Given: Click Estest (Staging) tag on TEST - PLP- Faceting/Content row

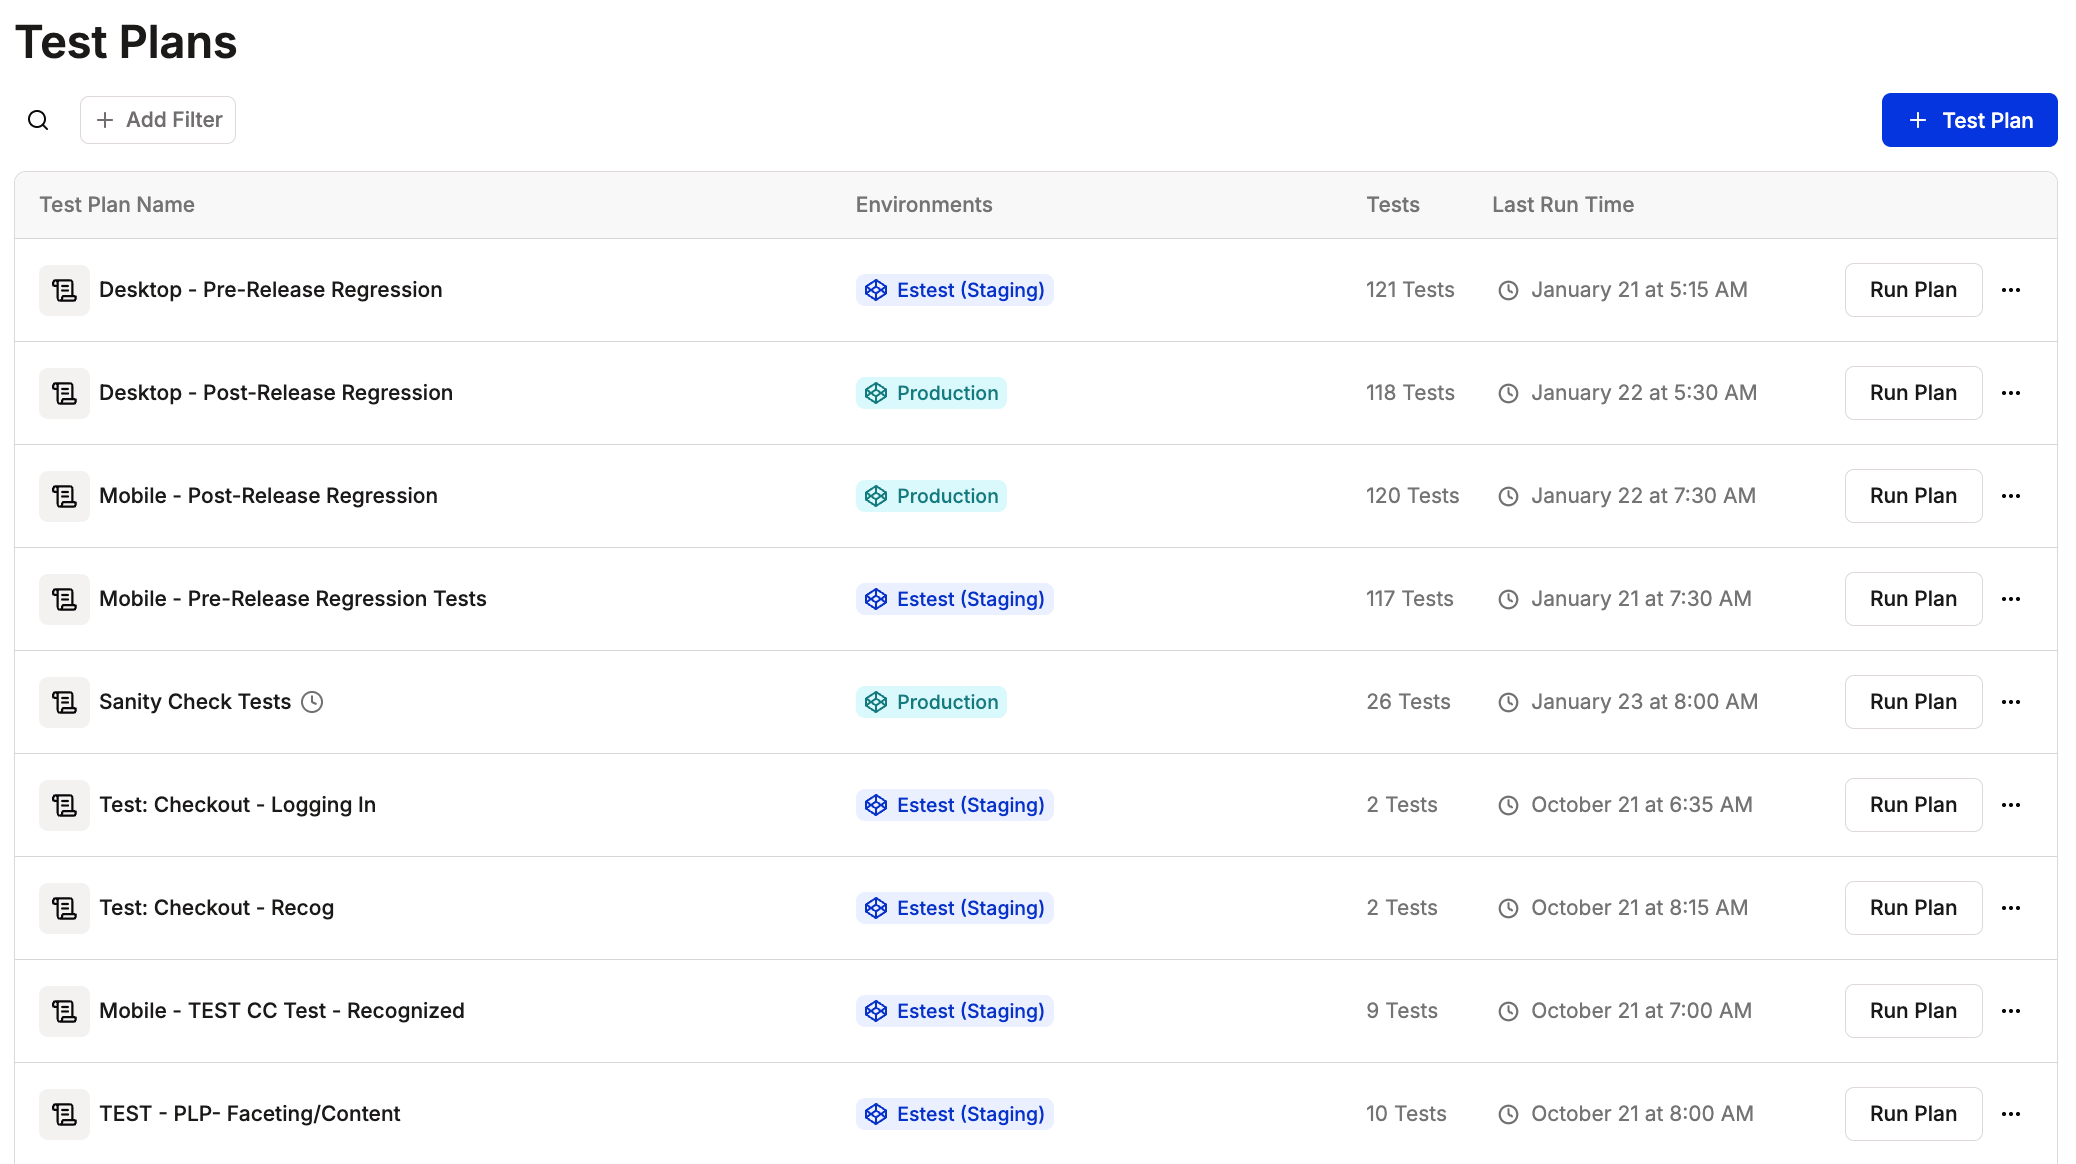Looking at the screenshot, I should (955, 1114).
